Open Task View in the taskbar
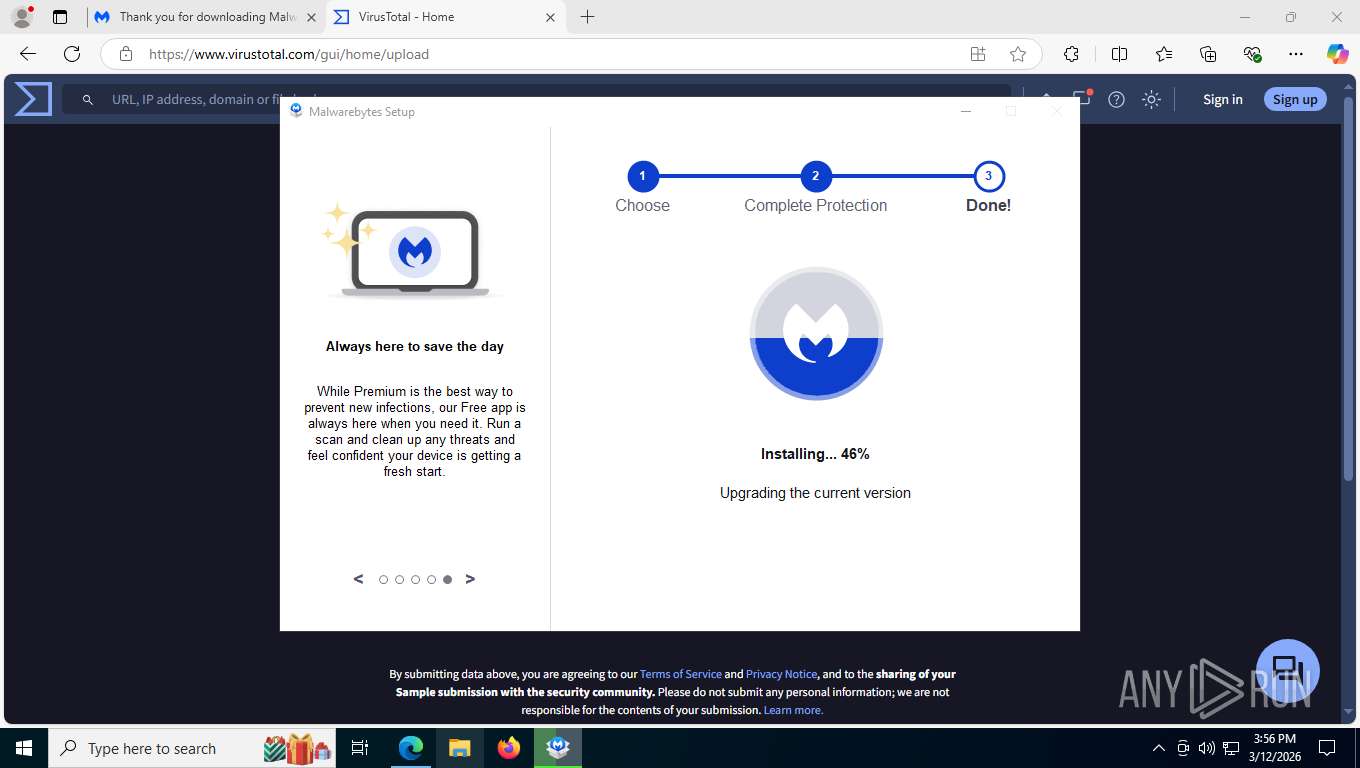 click(x=360, y=748)
